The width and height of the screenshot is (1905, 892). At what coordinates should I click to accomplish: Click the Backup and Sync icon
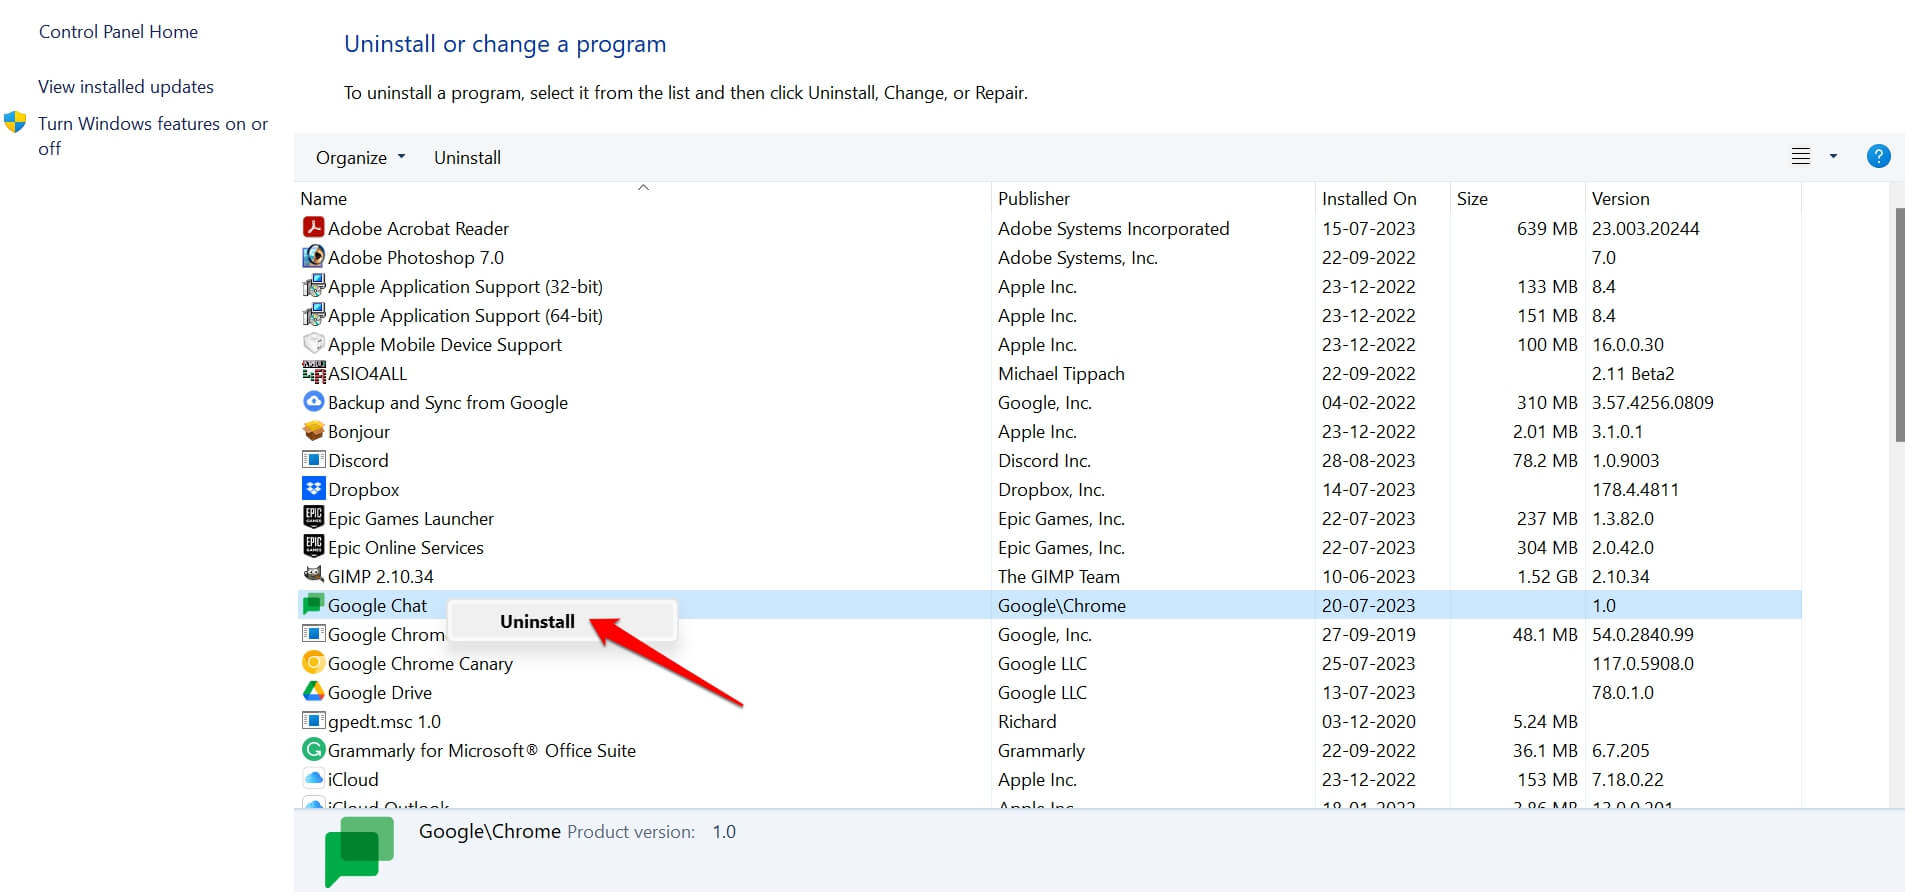(313, 402)
